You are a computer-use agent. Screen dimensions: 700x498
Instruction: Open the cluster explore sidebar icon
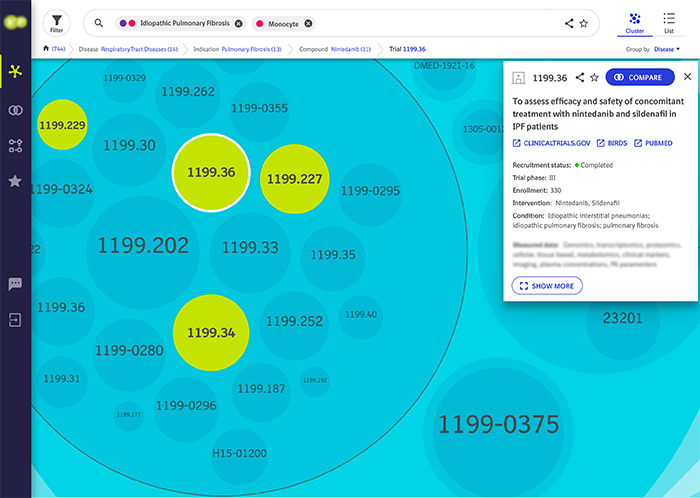[15, 71]
